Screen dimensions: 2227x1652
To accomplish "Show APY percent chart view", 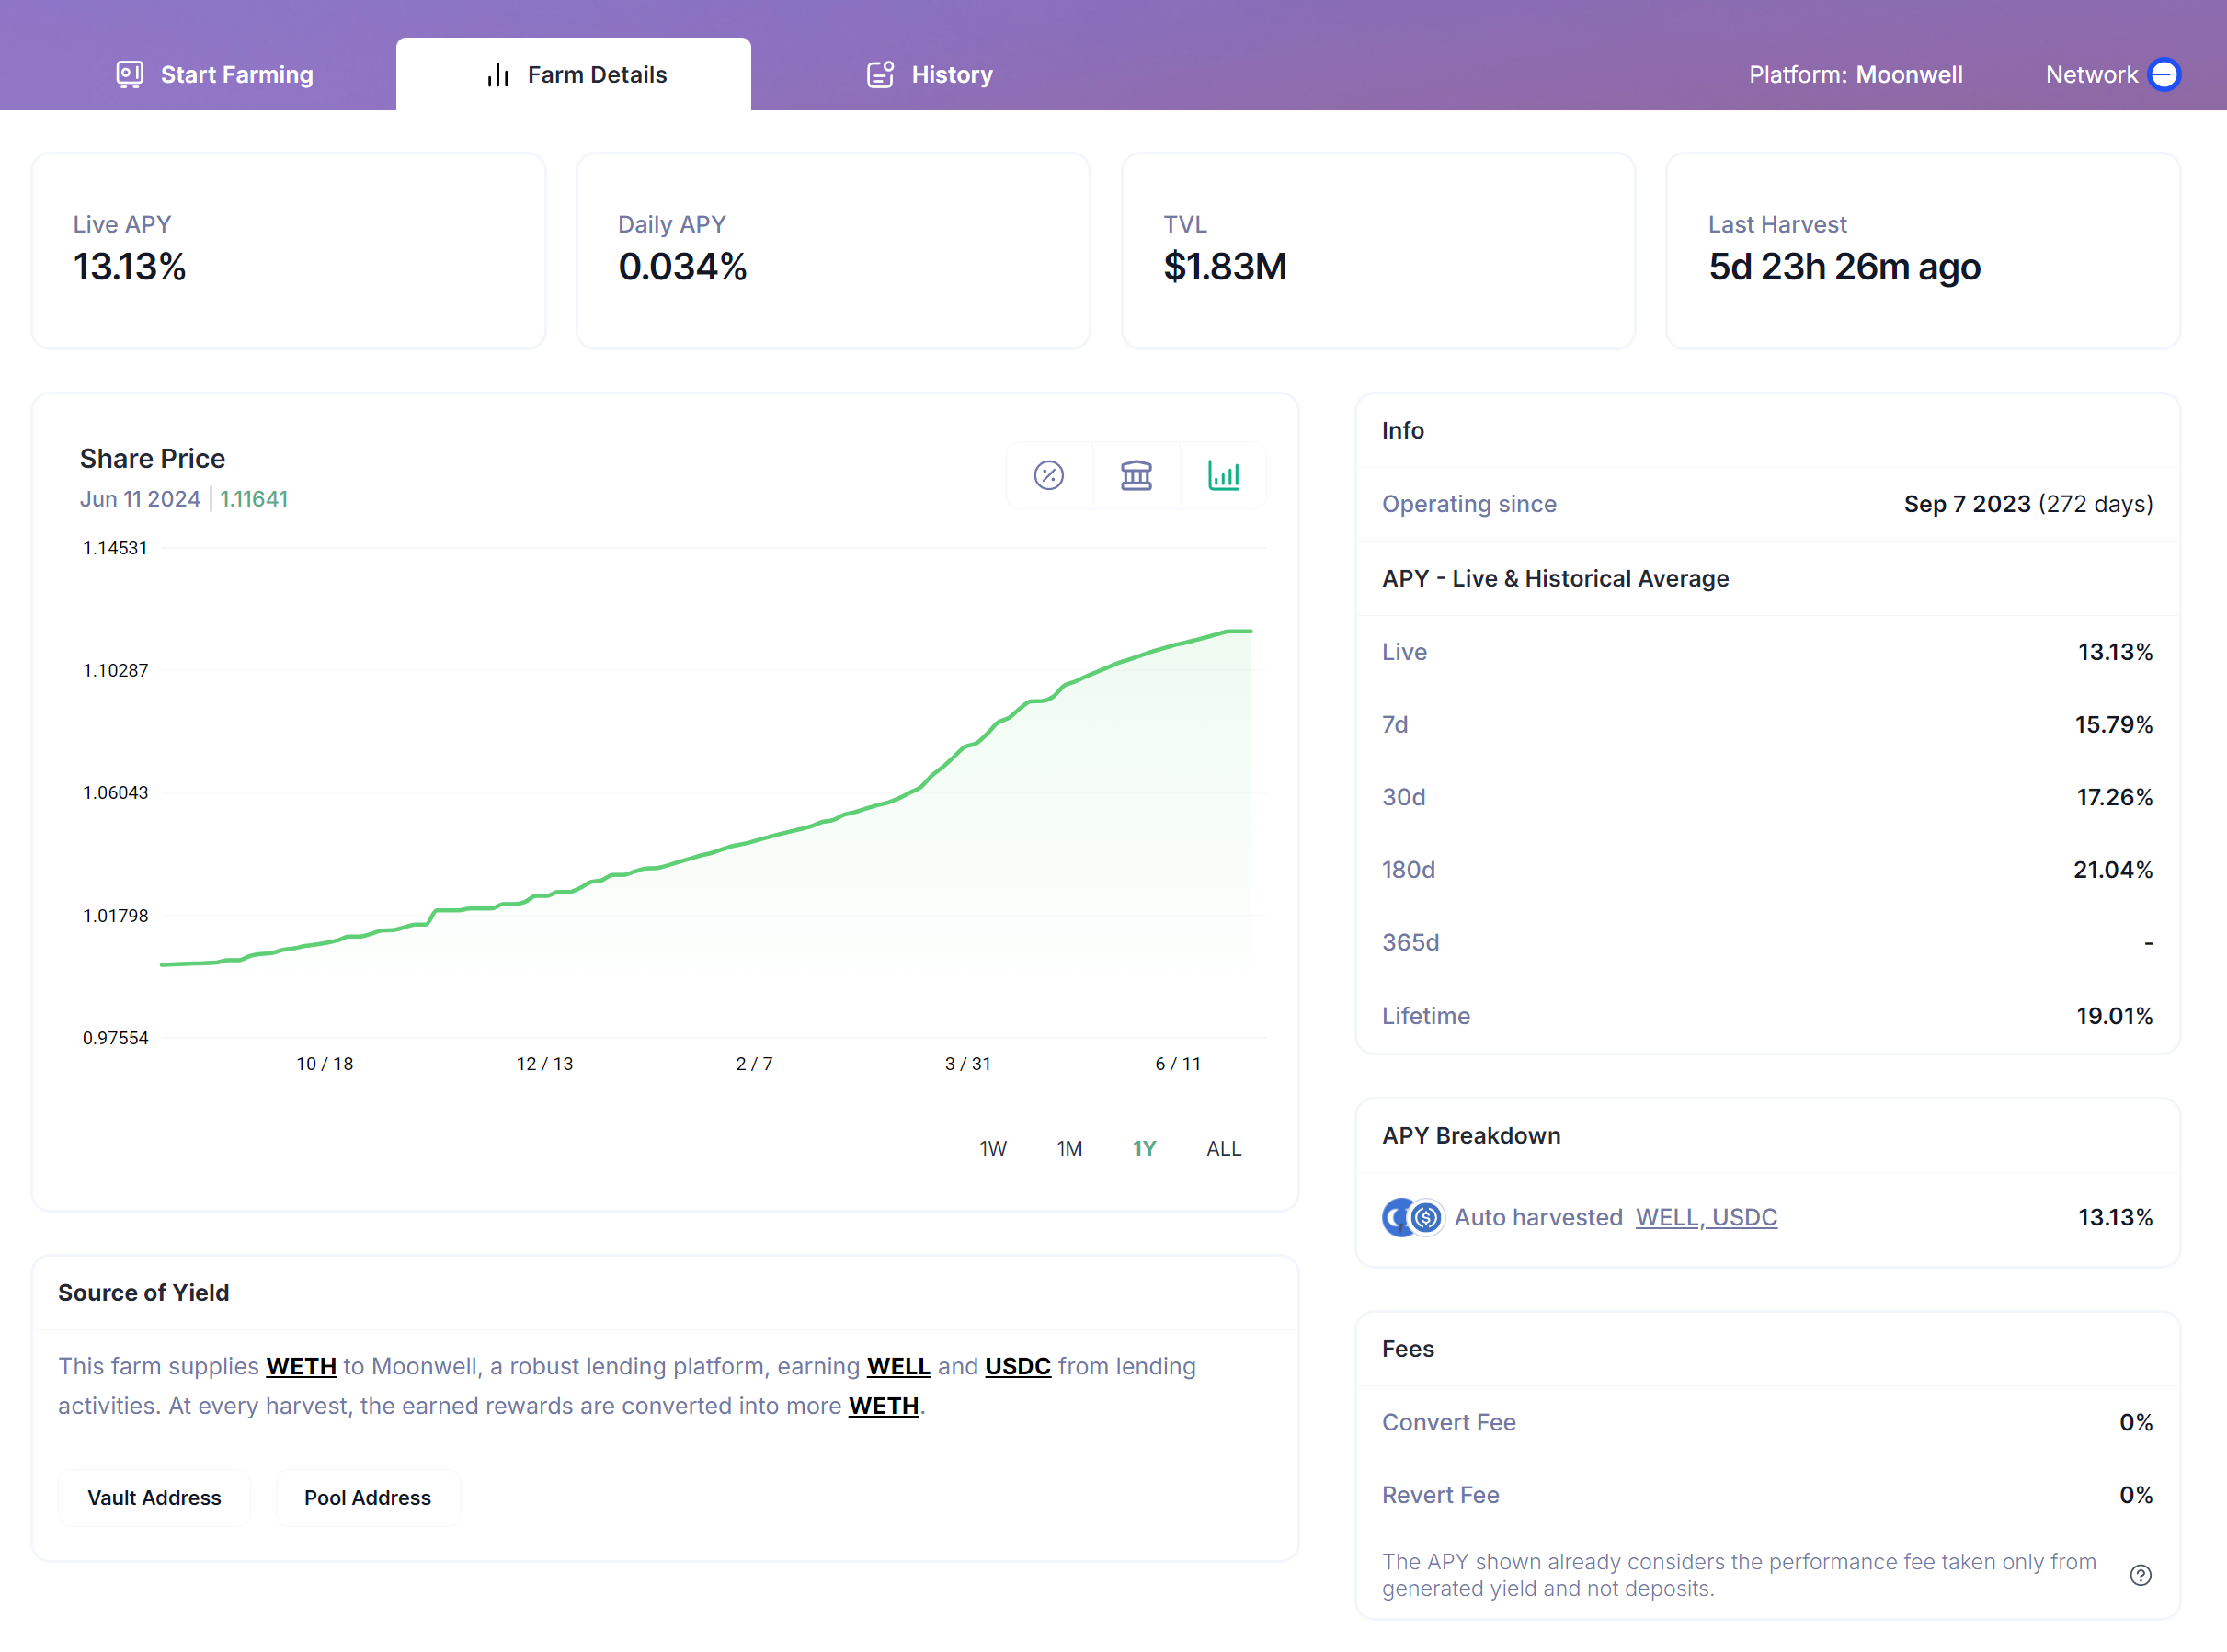I will point(1048,475).
